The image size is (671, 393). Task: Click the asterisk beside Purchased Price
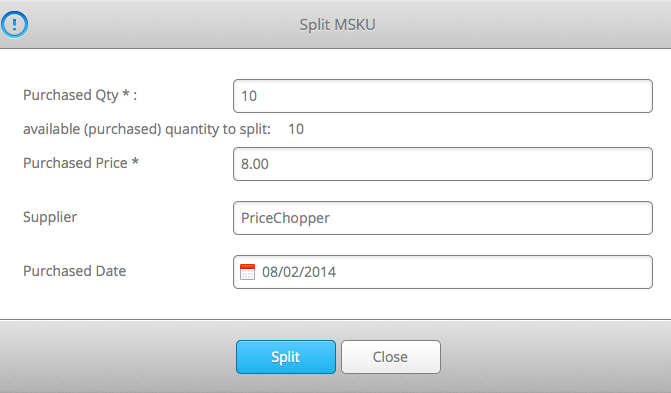click(x=135, y=161)
